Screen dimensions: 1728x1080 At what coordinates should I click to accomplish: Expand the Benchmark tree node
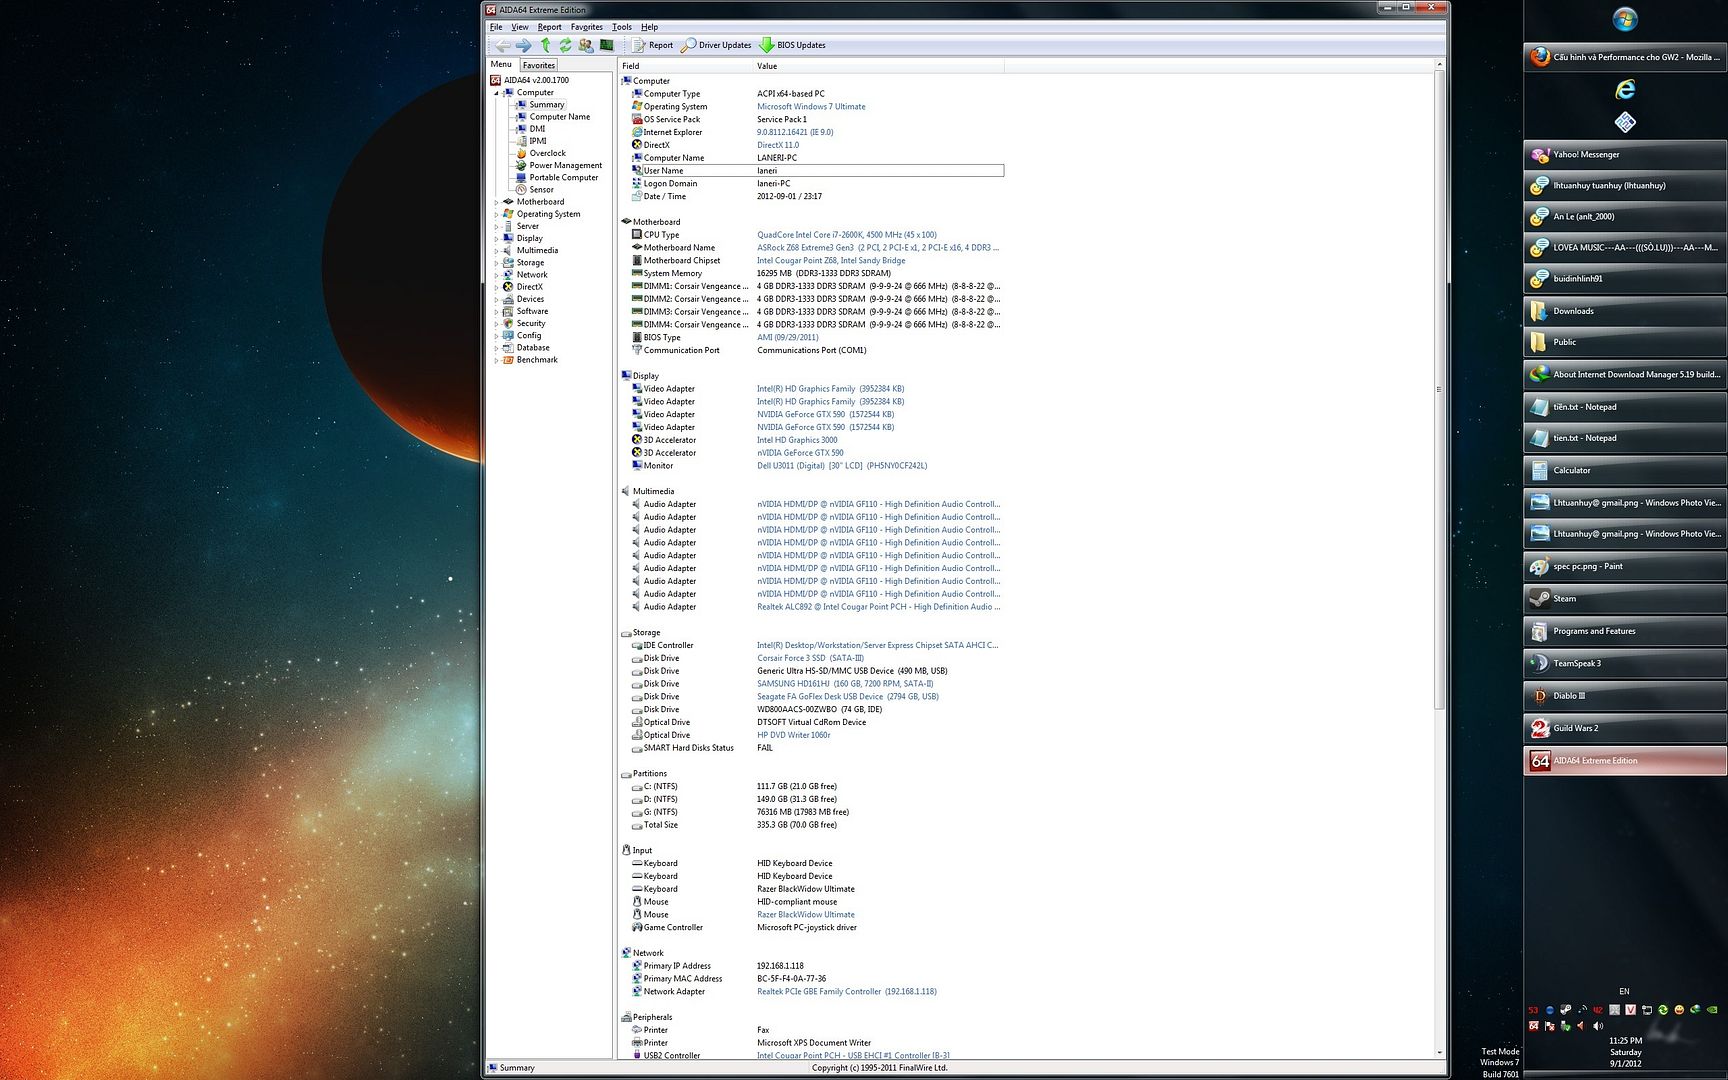tap(496, 360)
